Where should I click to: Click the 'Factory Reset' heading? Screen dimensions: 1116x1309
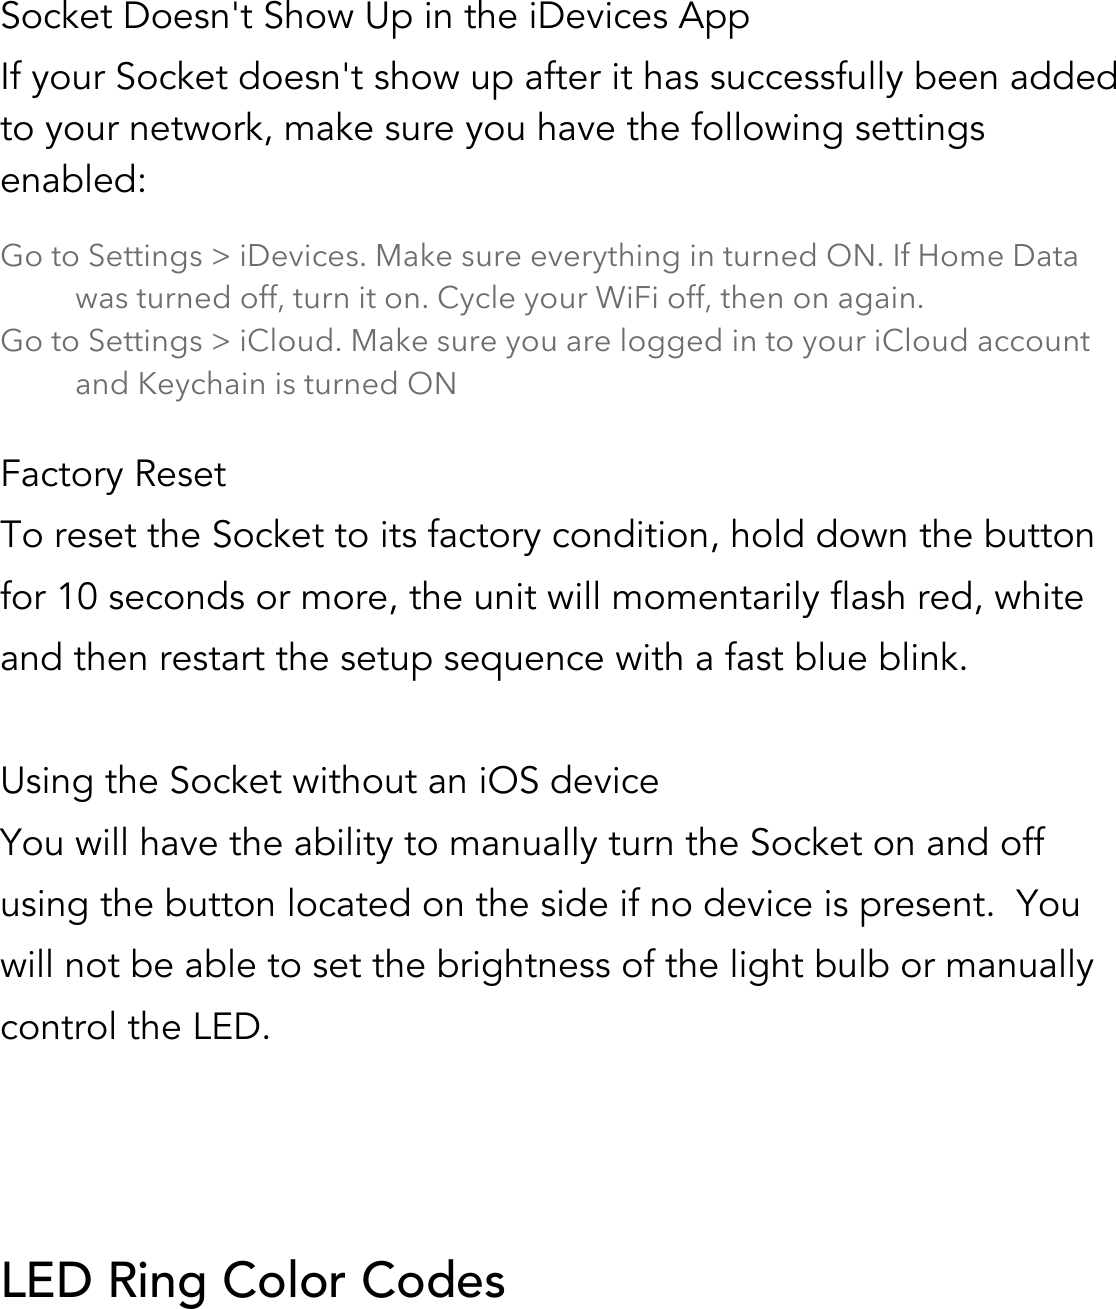point(114,474)
